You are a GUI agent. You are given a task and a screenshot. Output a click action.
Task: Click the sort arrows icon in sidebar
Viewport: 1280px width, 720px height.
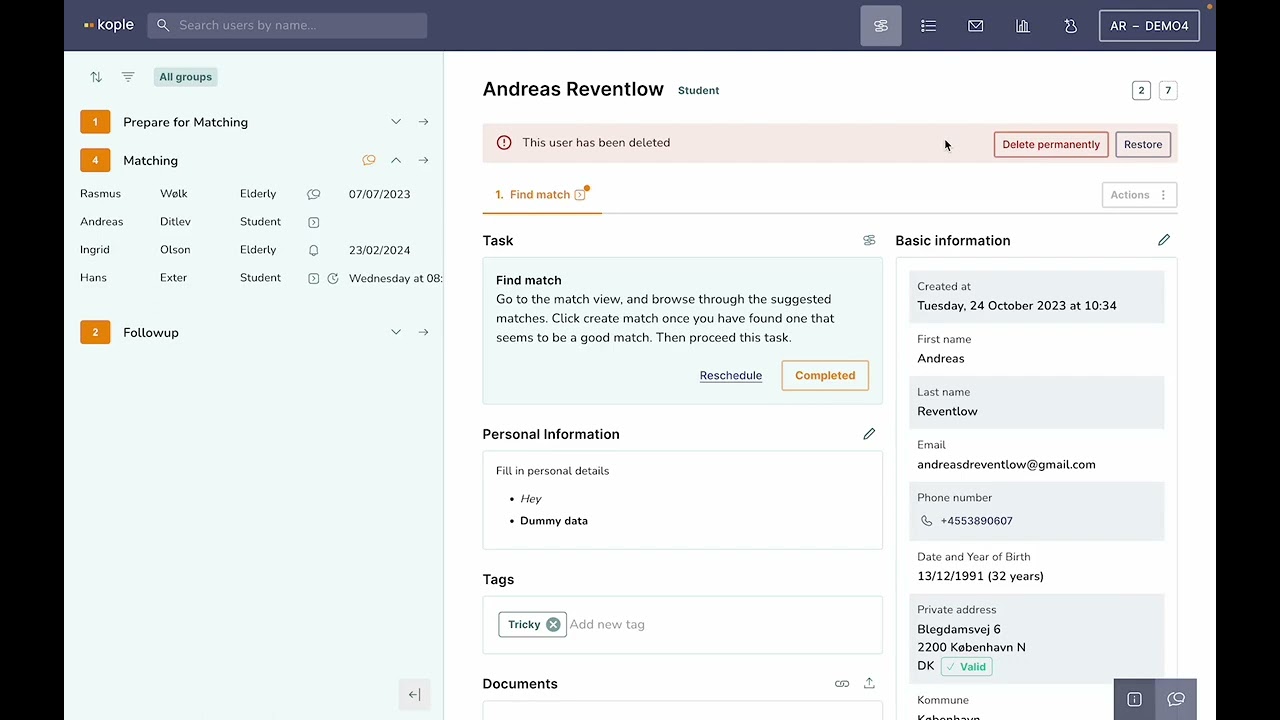tap(96, 77)
